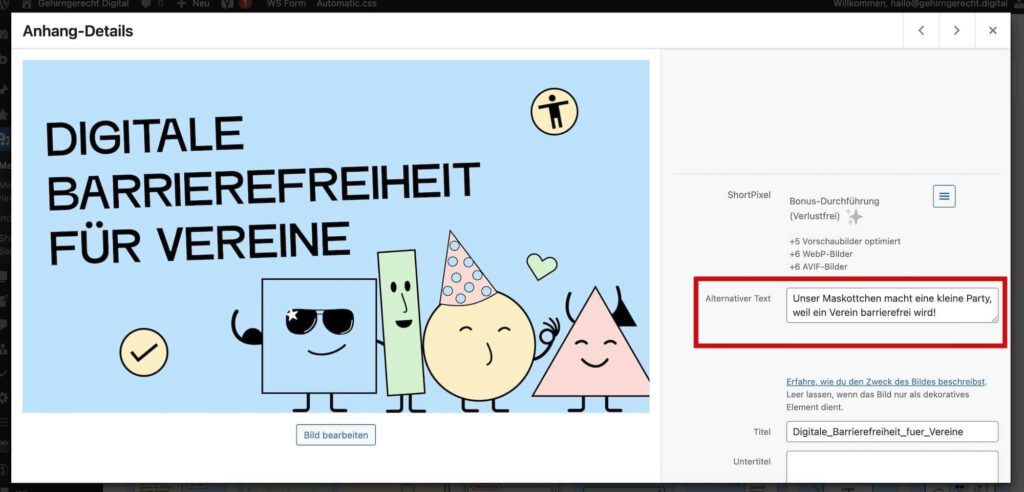Screen dimensions: 1024x492
Task: Click the 'Alternativer Text' label
Action: click(x=738, y=299)
